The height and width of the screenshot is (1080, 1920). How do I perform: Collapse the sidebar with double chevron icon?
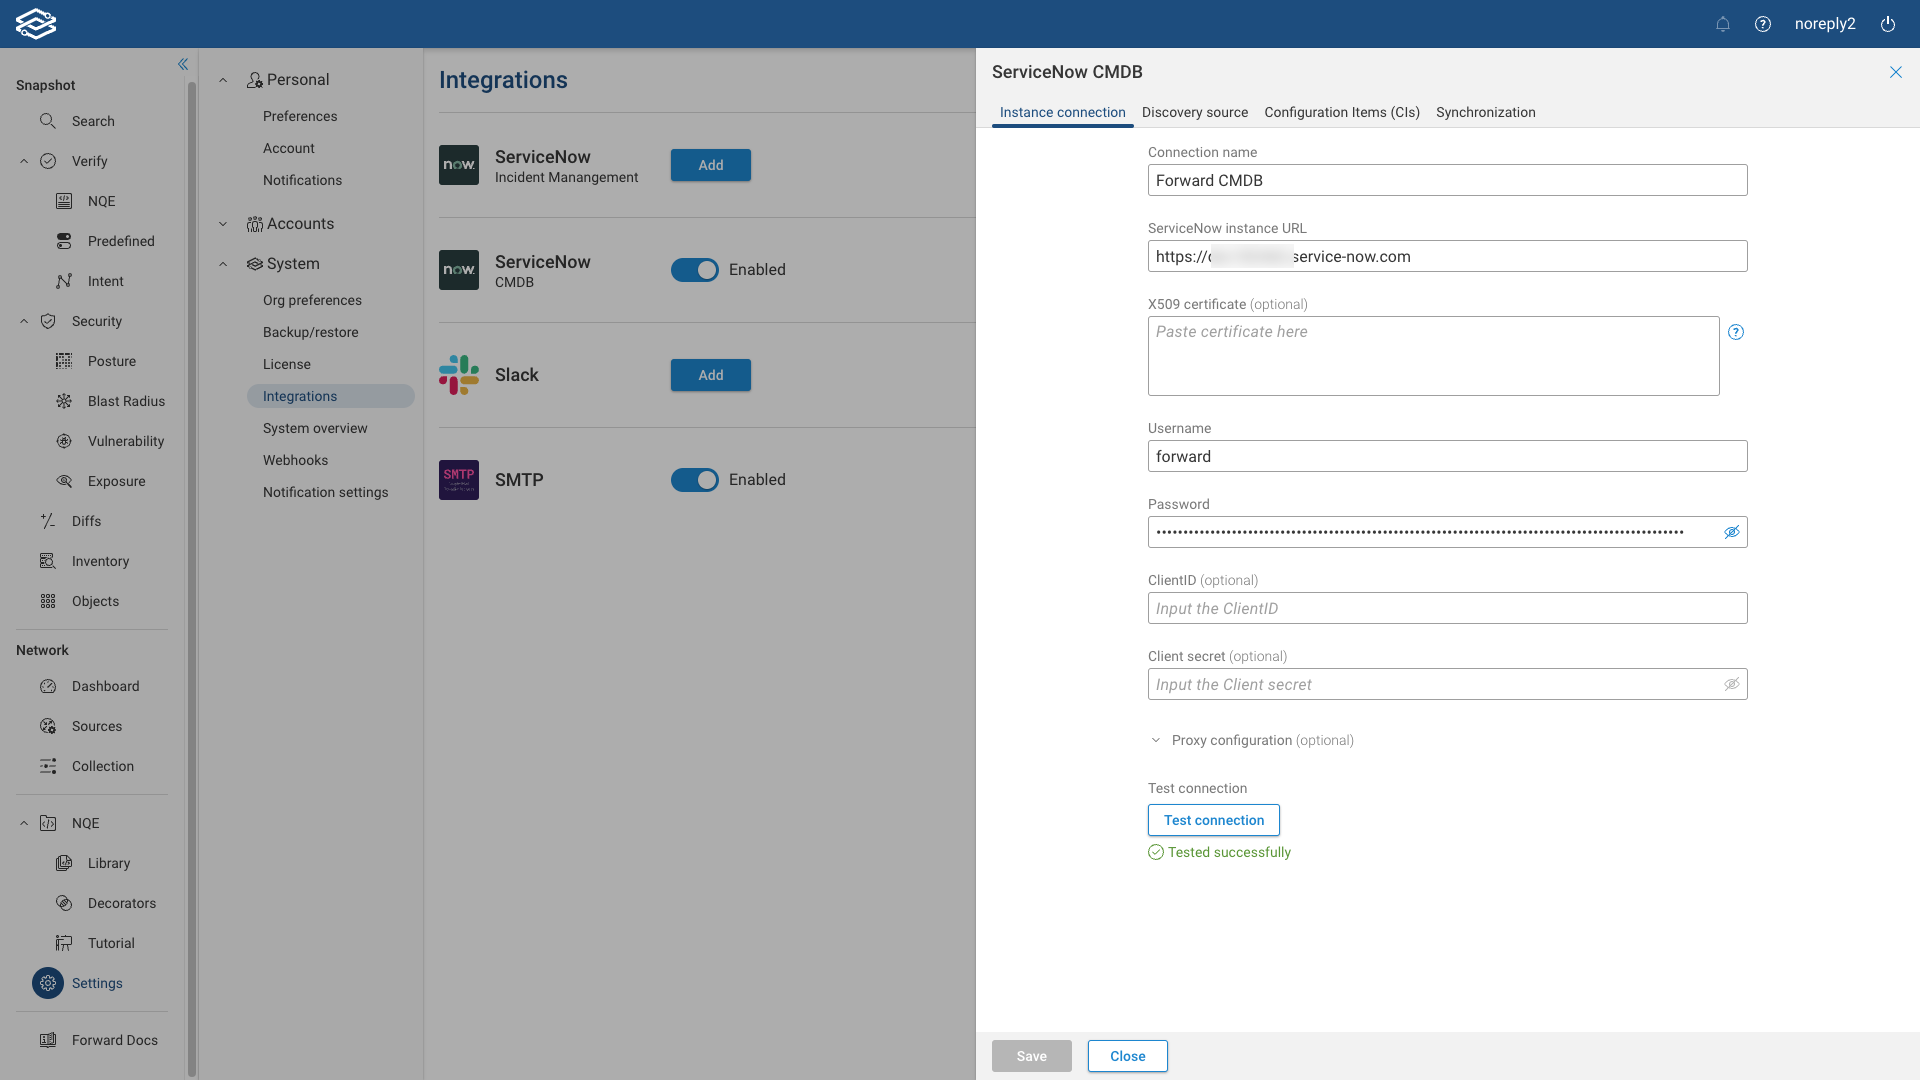[x=183, y=64]
